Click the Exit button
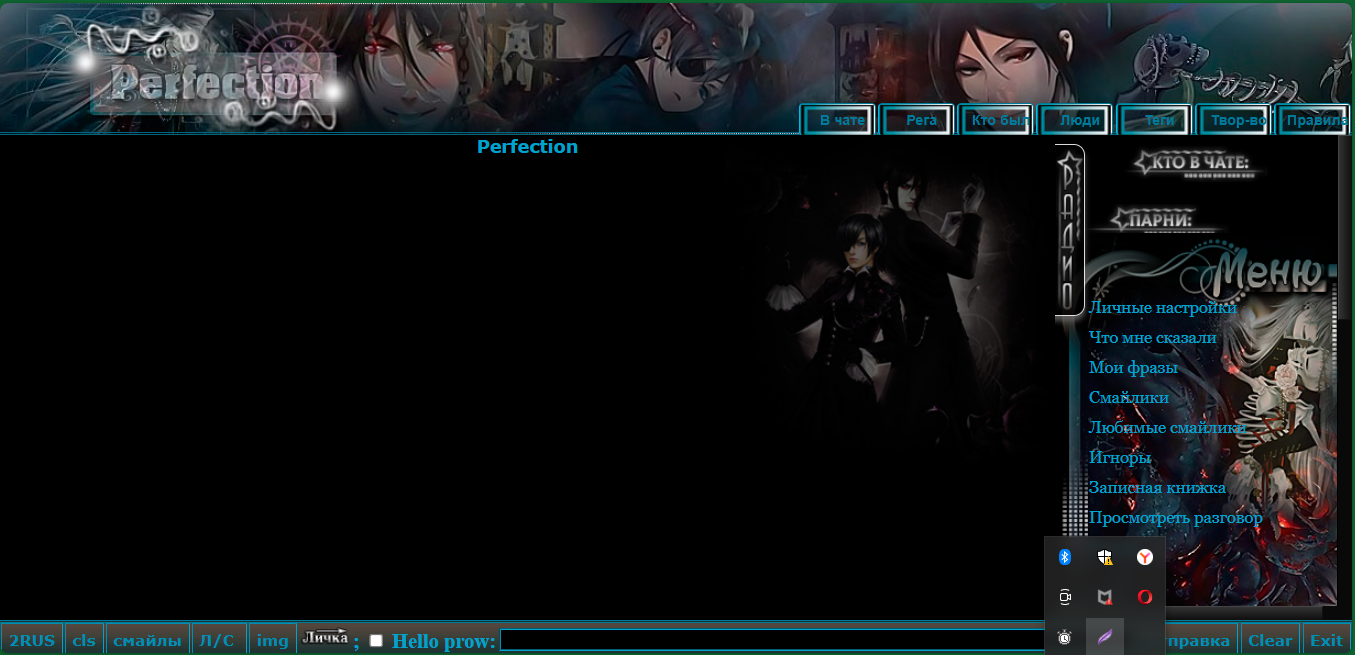 click(x=1326, y=640)
